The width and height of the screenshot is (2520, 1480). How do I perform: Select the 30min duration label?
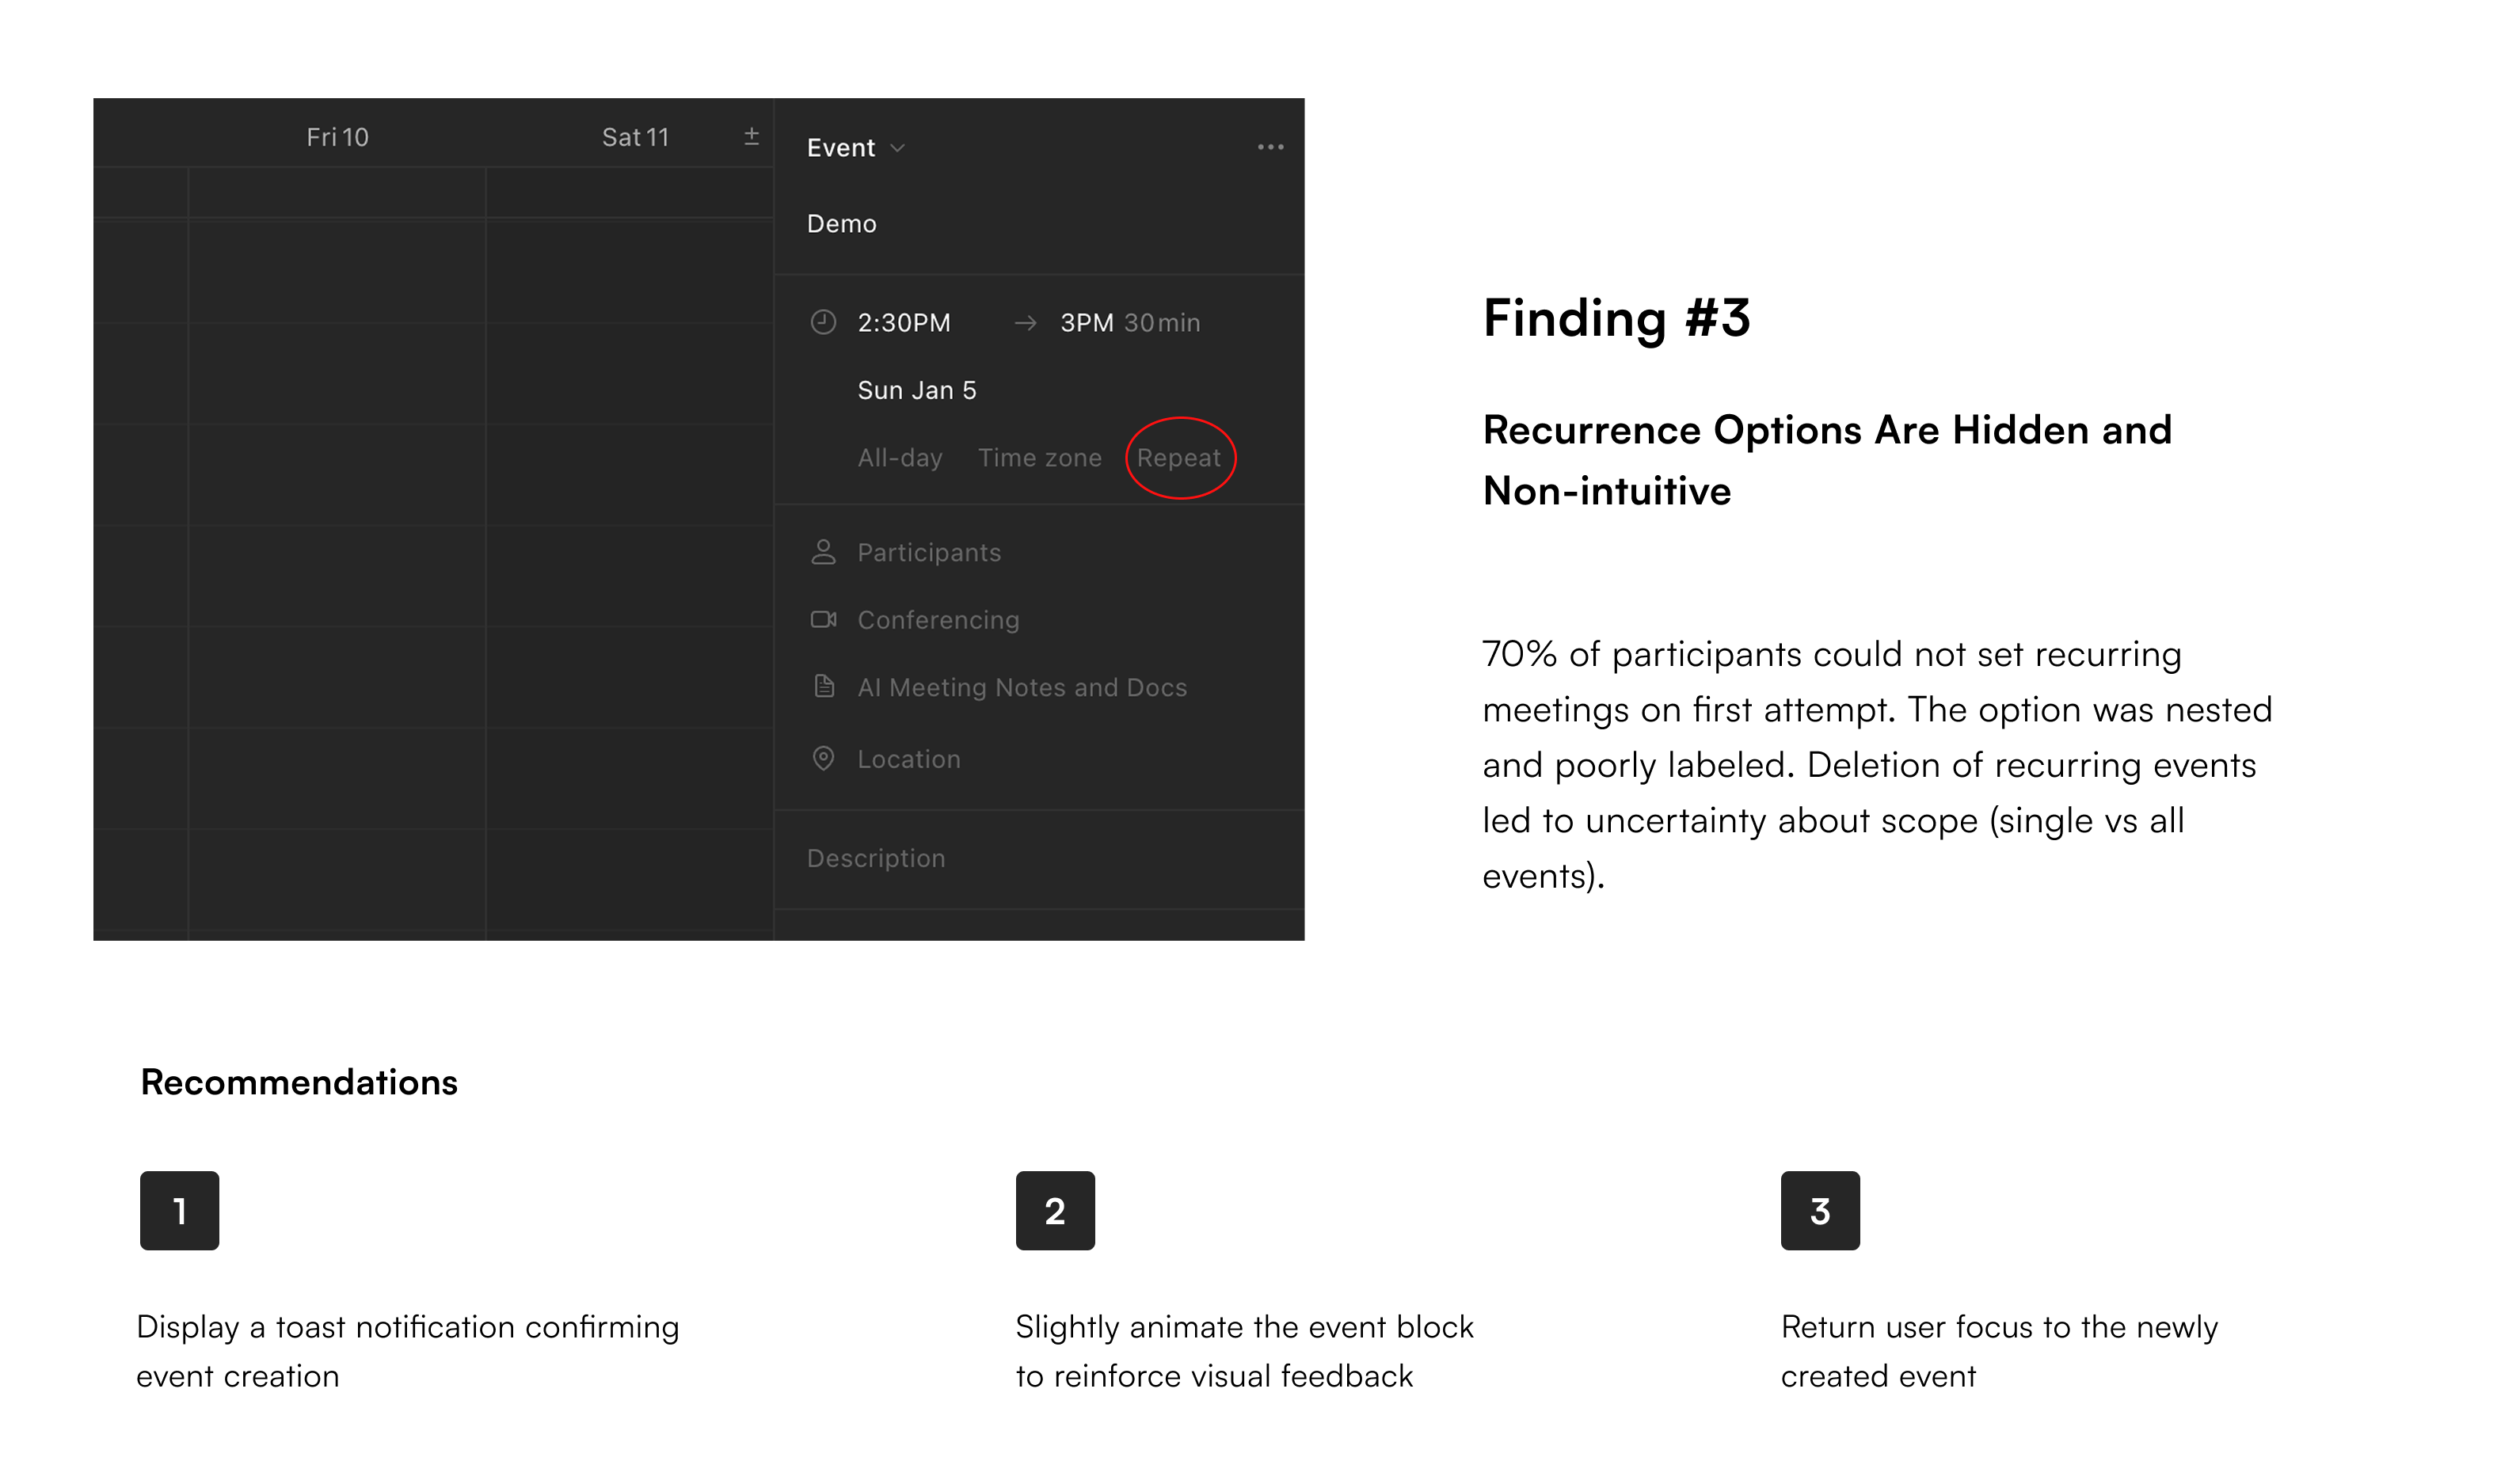point(1162,323)
